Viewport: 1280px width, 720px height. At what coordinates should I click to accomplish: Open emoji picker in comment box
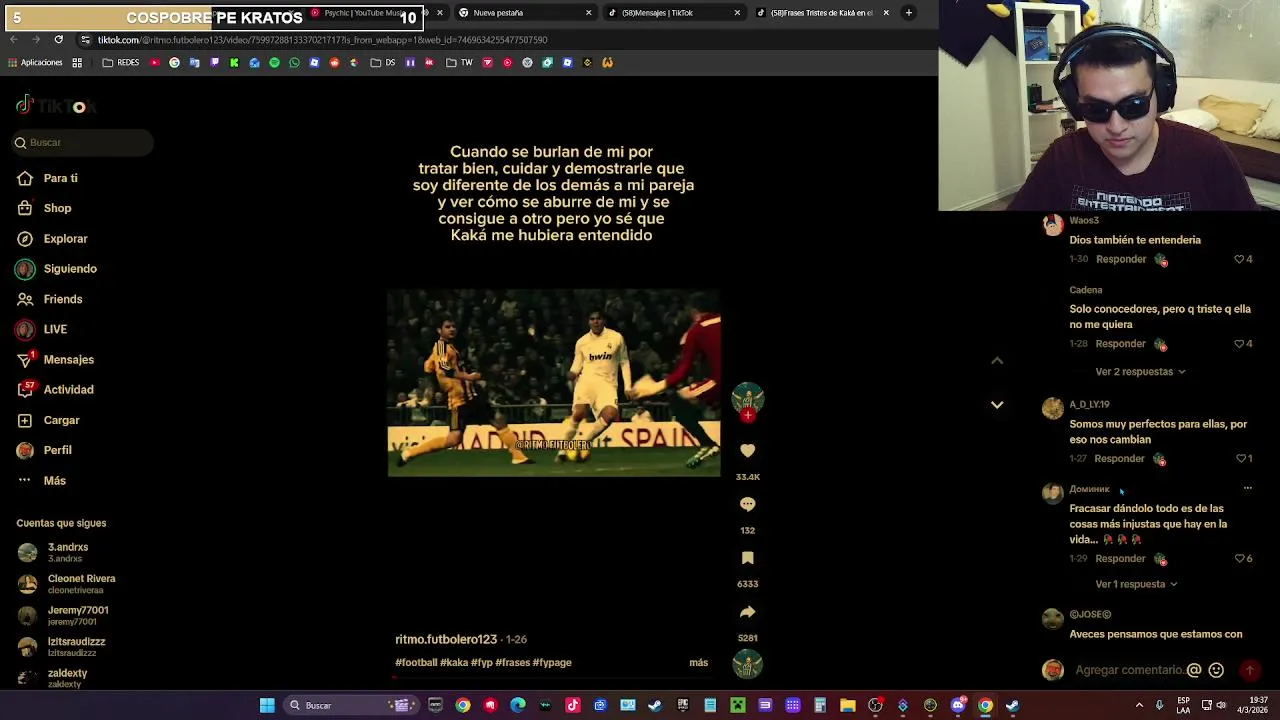coord(1216,671)
